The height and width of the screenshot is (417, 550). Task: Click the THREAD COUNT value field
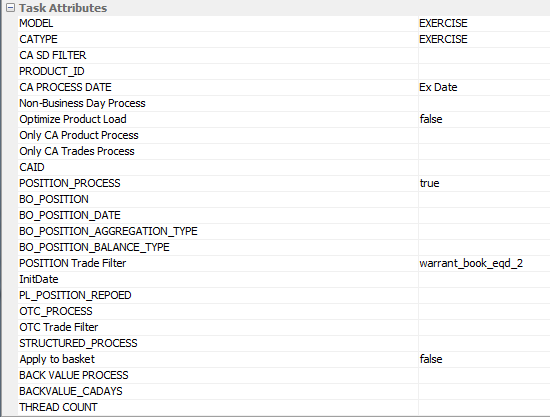[x=484, y=408]
